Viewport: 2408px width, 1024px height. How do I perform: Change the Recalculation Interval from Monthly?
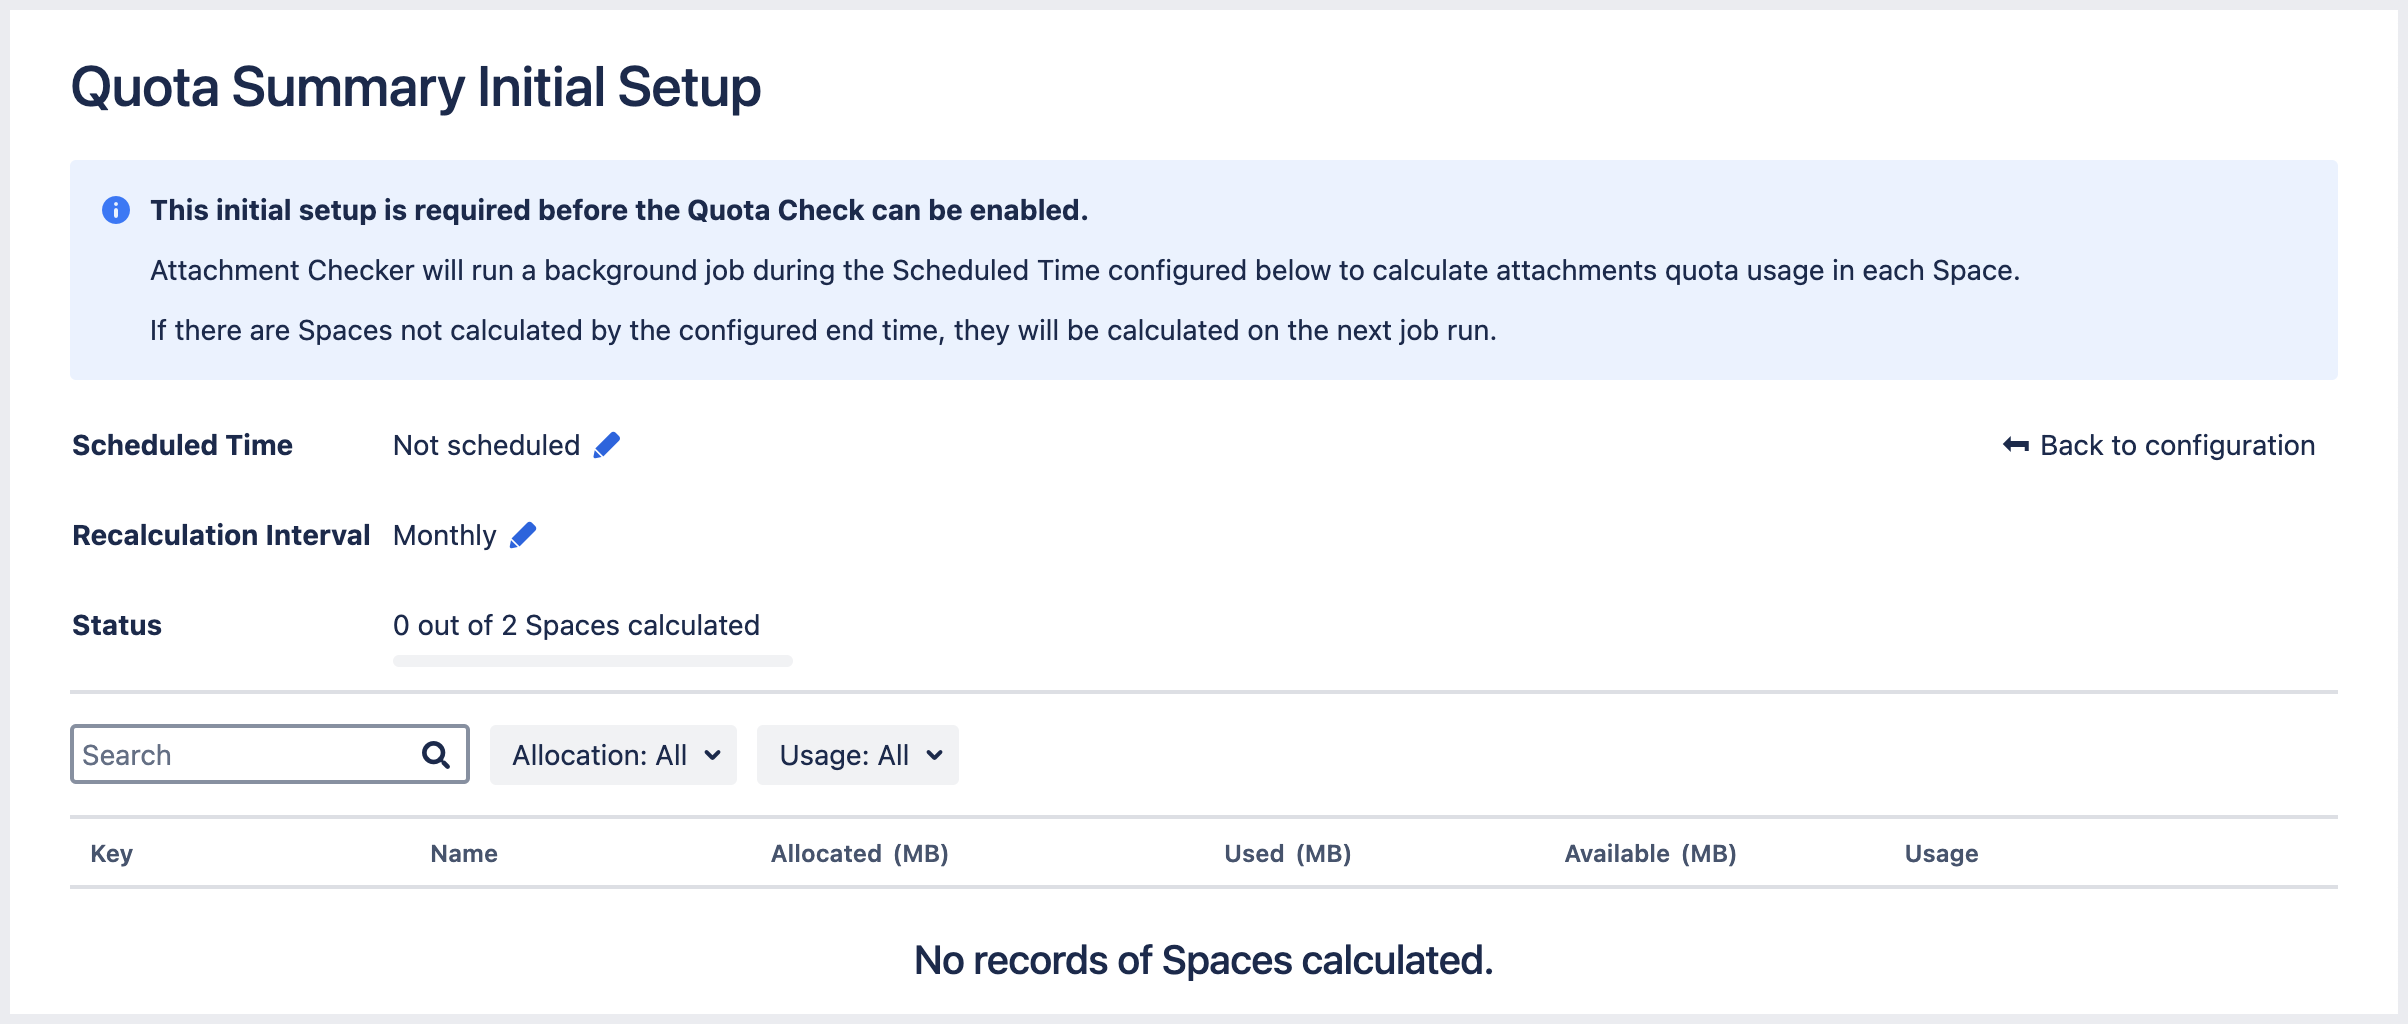[x=523, y=535]
